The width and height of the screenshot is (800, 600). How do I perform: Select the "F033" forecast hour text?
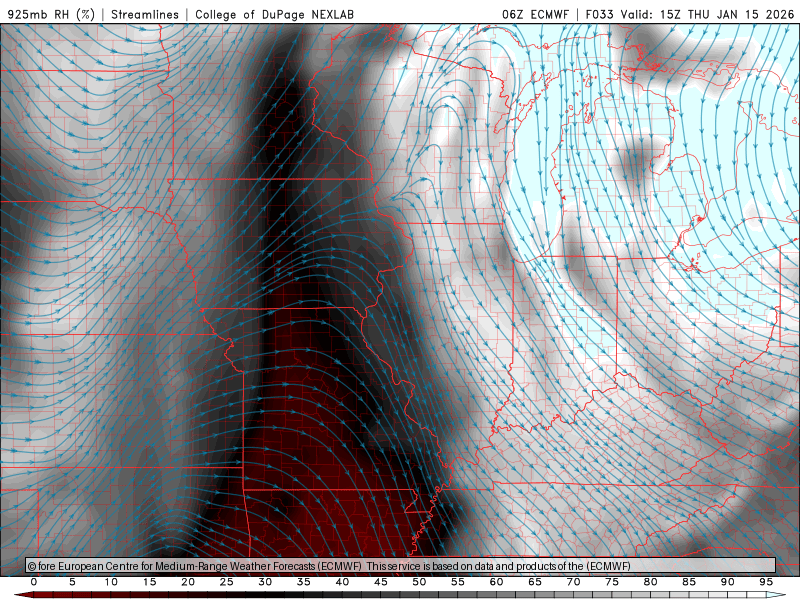600,14
